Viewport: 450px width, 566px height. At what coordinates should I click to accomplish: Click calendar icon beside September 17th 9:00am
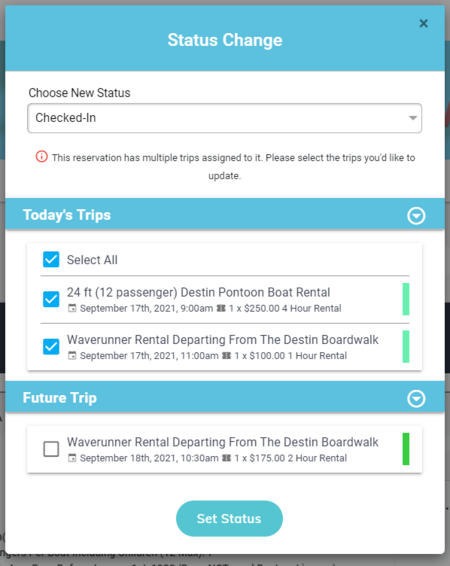tap(72, 308)
